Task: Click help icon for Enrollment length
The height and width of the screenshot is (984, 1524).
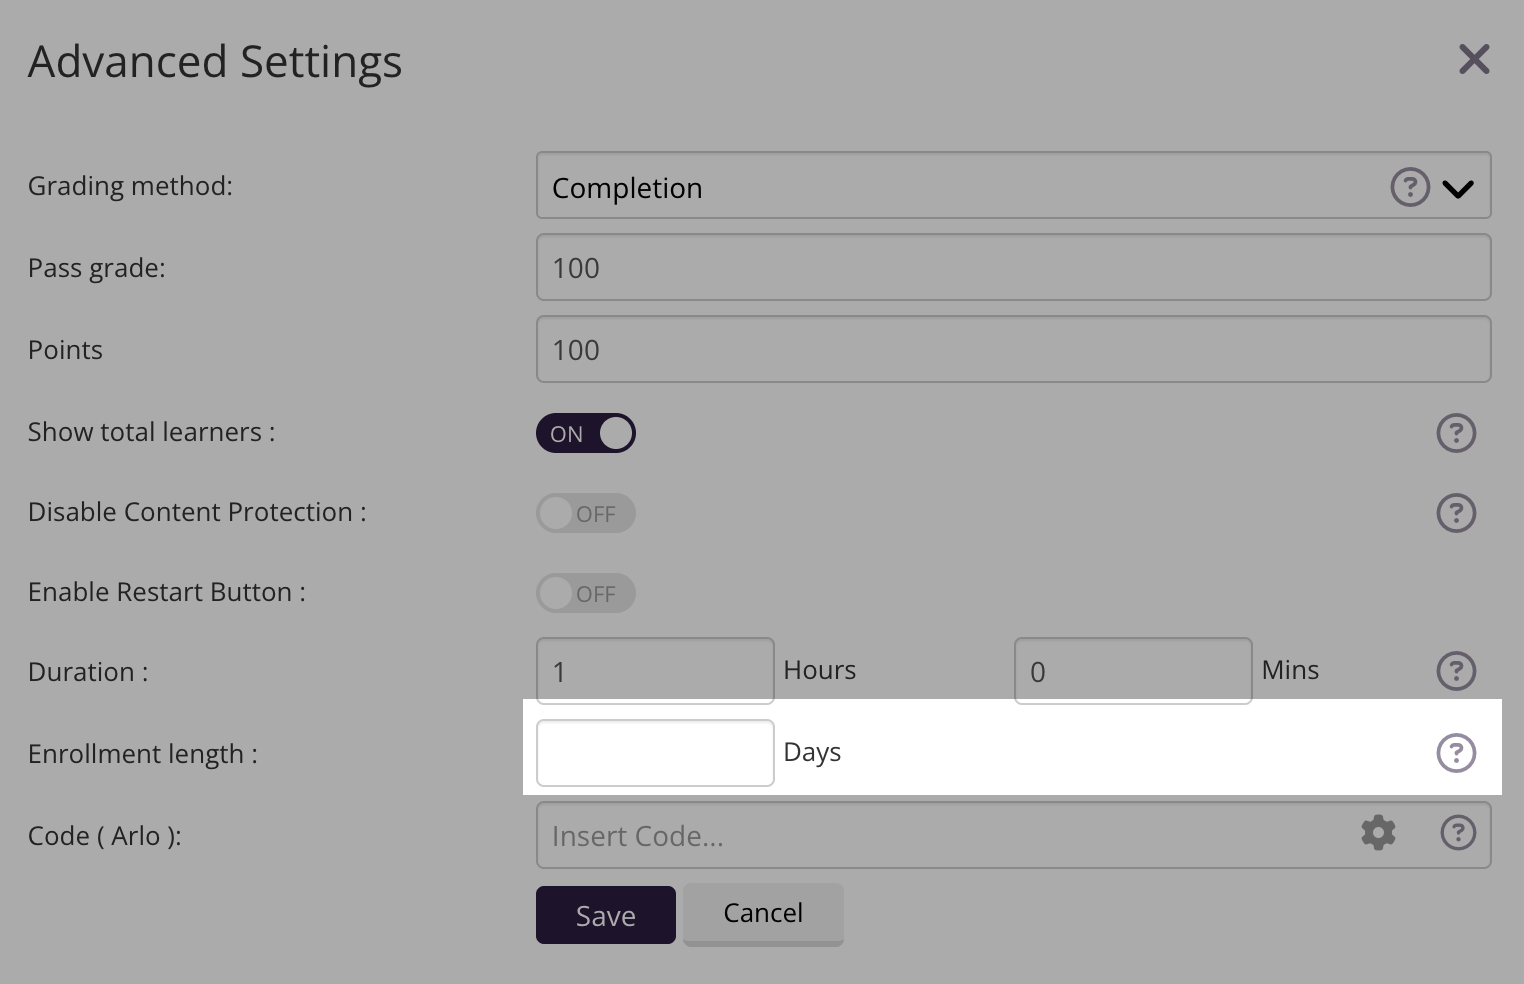Action: [1455, 753]
